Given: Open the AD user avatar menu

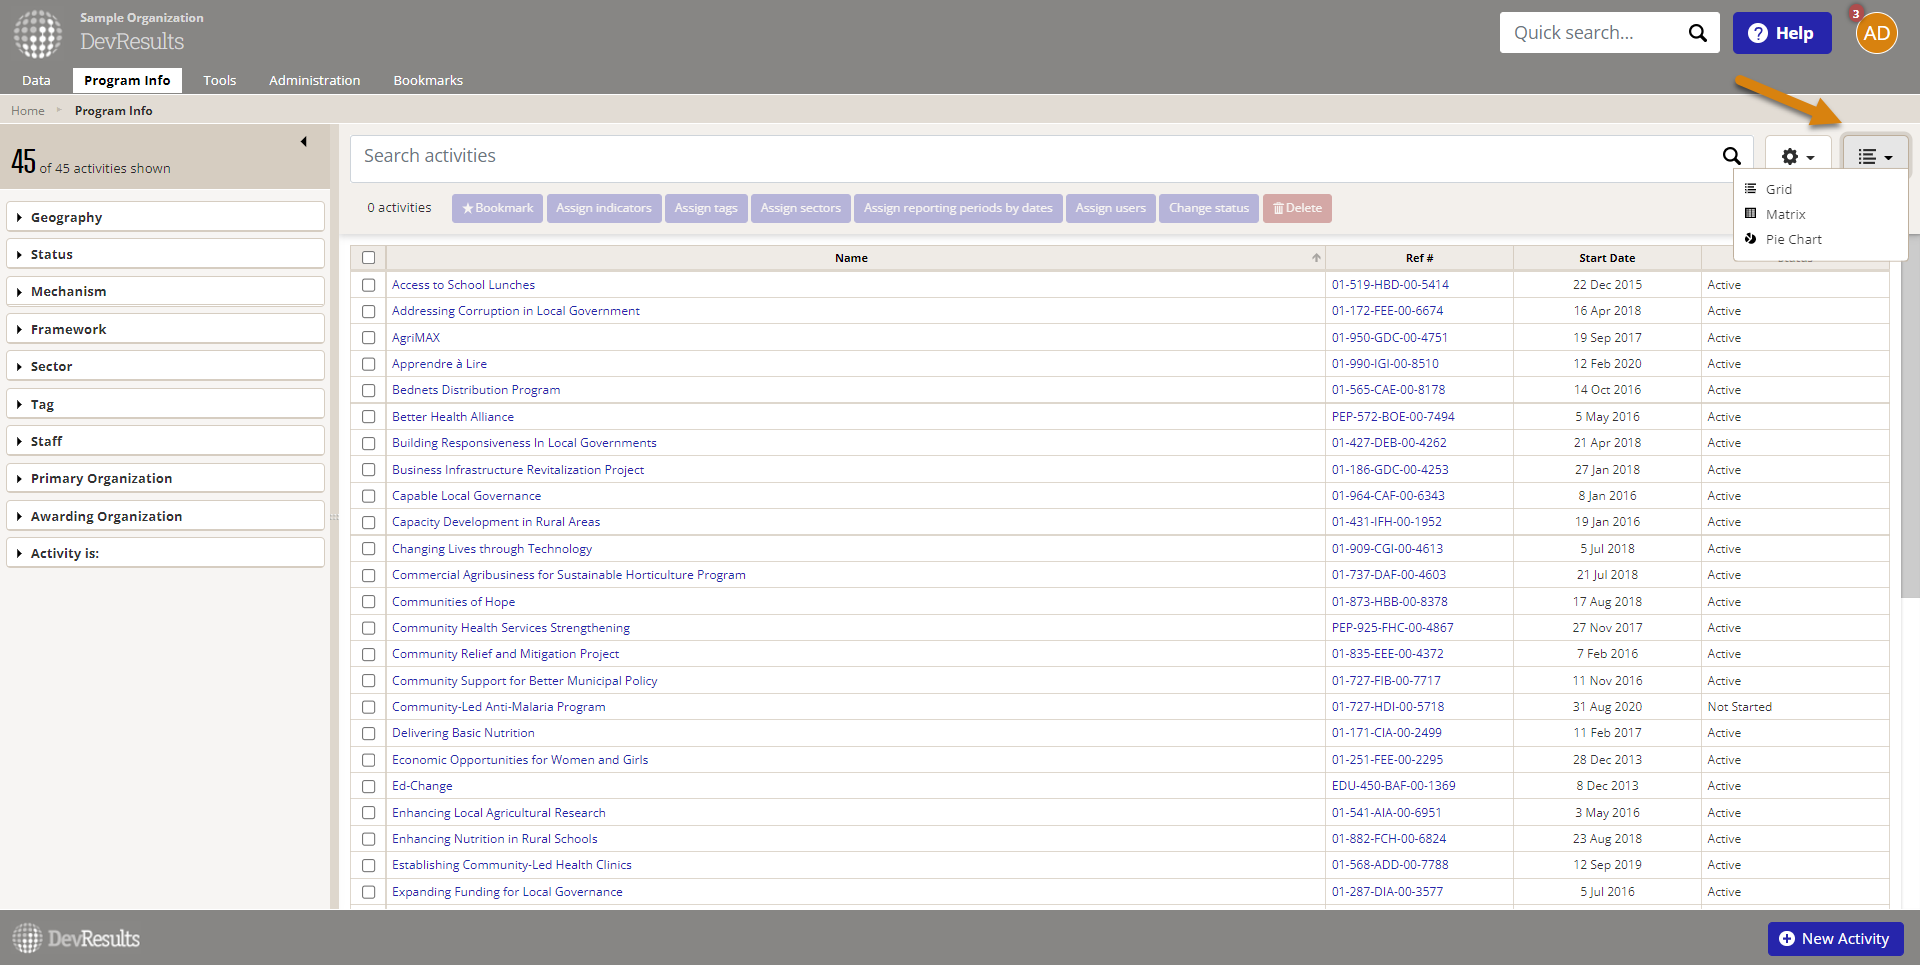Looking at the screenshot, I should click(x=1876, y=33).
